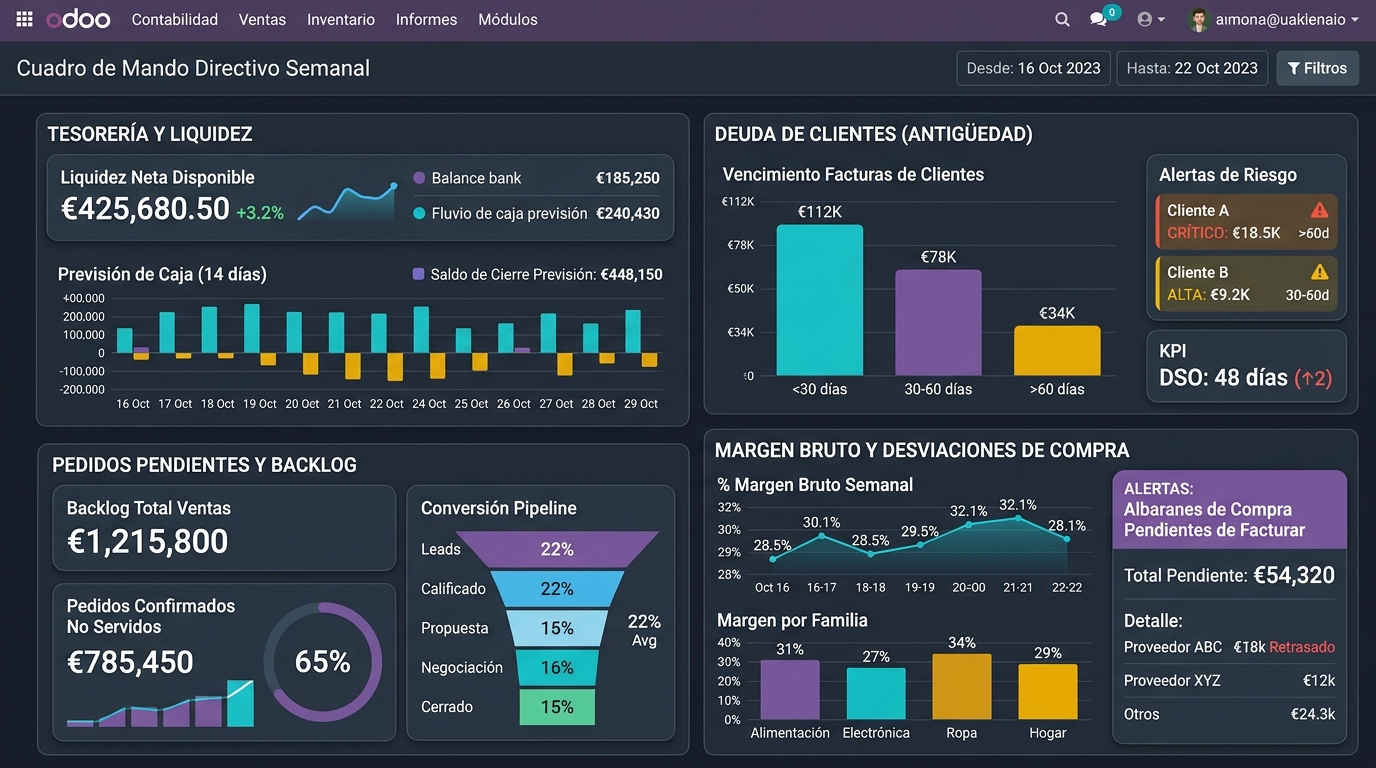Click the Proveedor XYZ row

[1229, 680]
